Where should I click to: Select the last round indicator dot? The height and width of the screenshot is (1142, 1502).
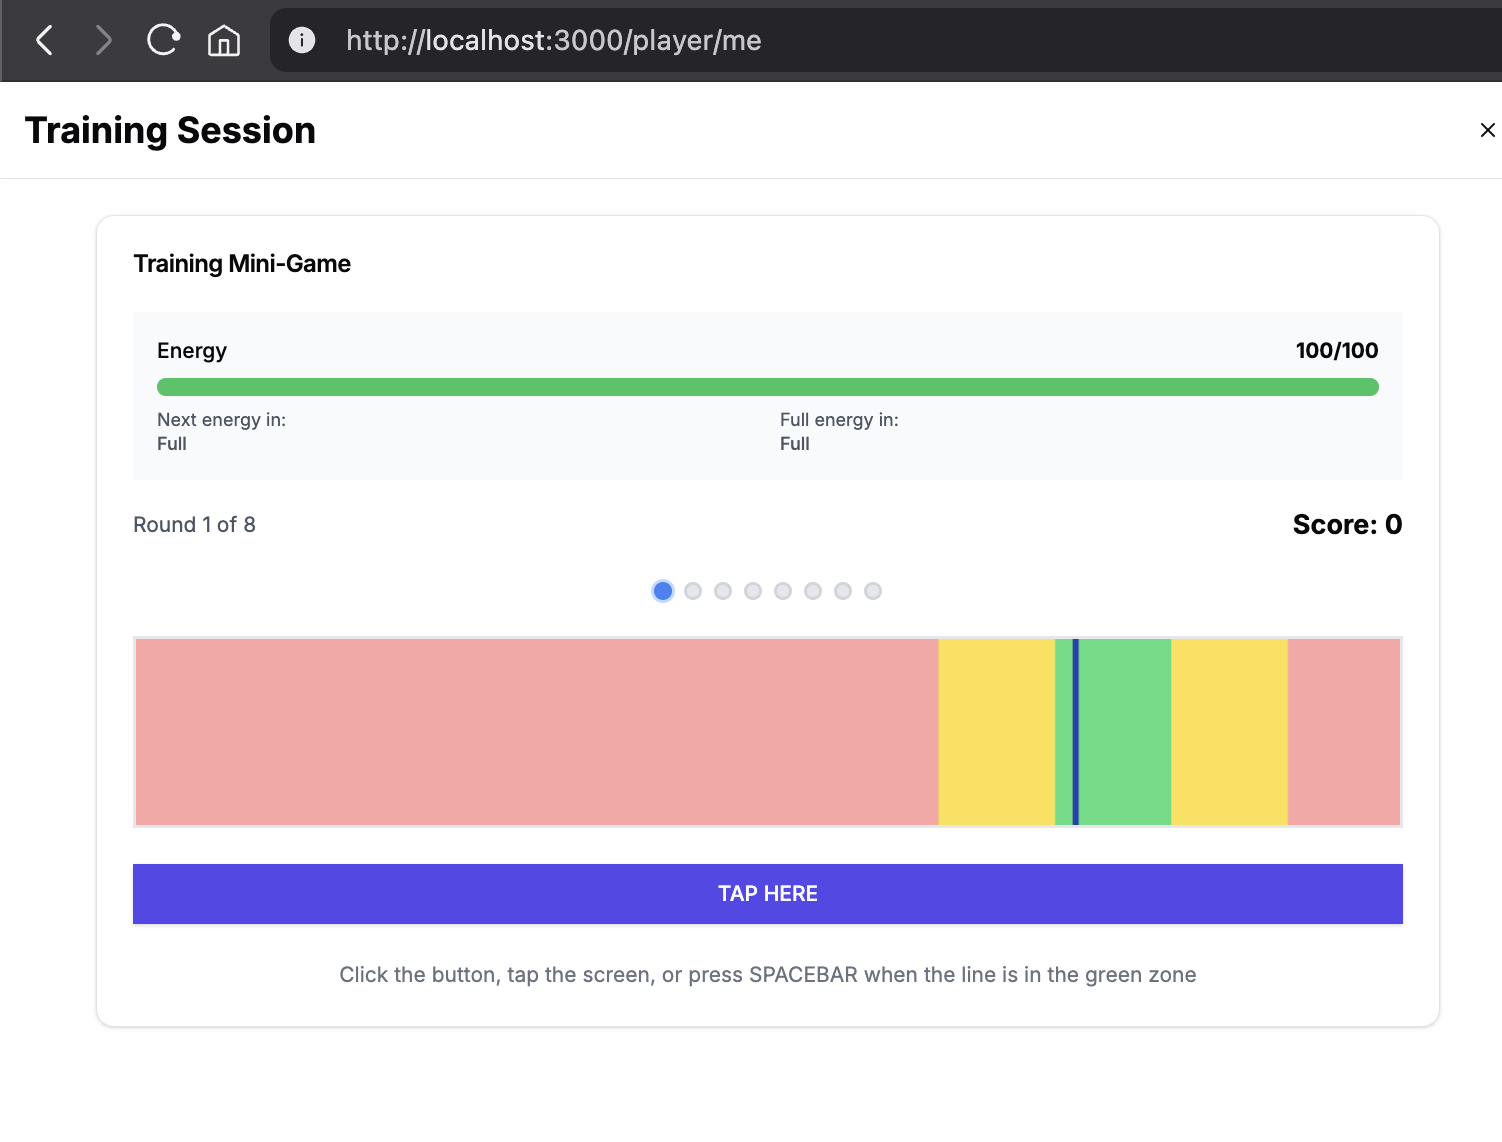pyautogui.click(x=873, y=591)
